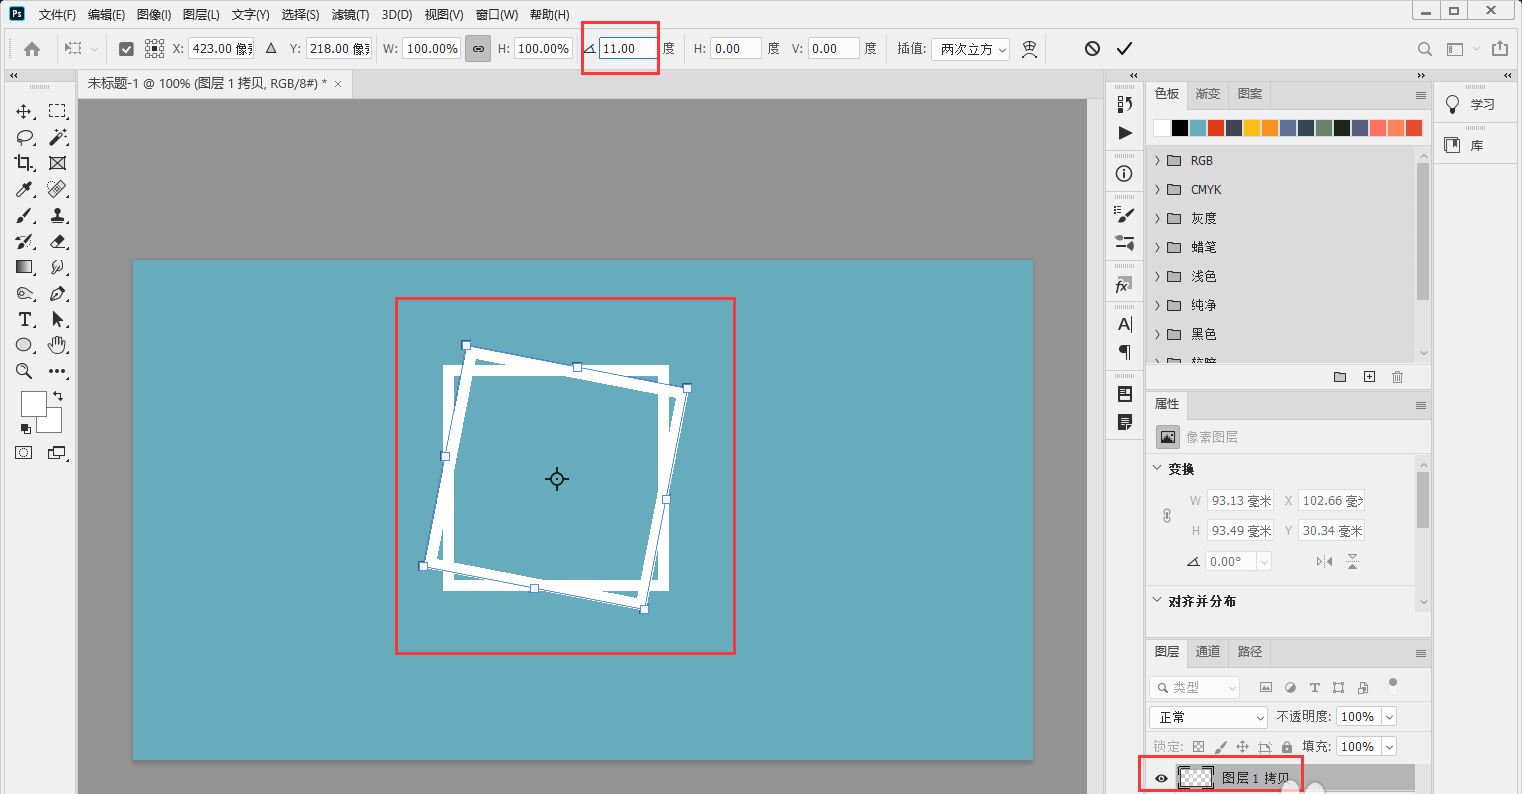Switch to the 路径 tab
The height and width of the screenshot is (794, 1522).
tap(1250, 652)
